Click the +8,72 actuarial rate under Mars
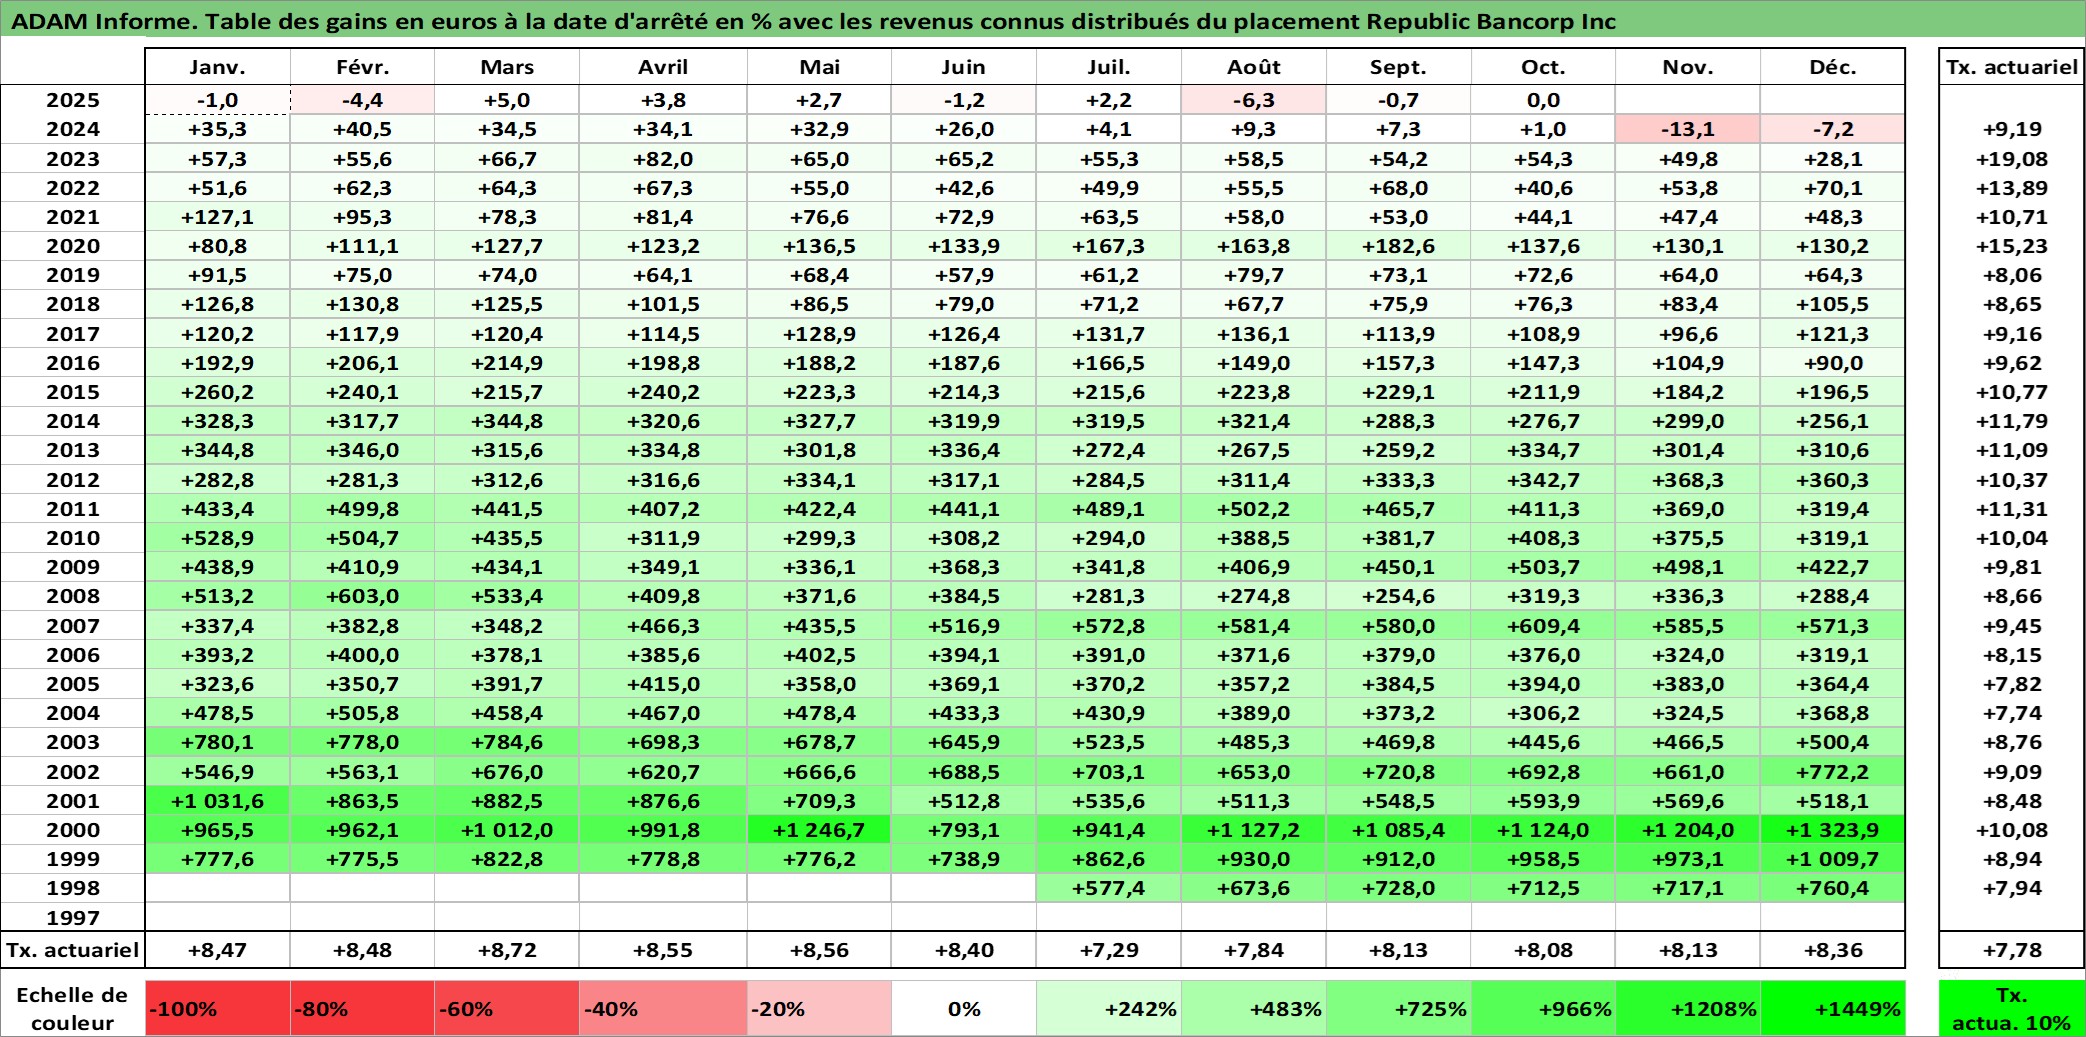 (507, 950)
